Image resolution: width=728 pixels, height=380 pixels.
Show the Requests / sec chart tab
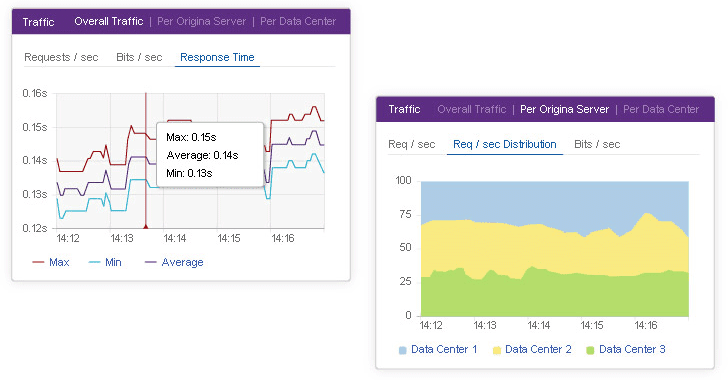61,57
